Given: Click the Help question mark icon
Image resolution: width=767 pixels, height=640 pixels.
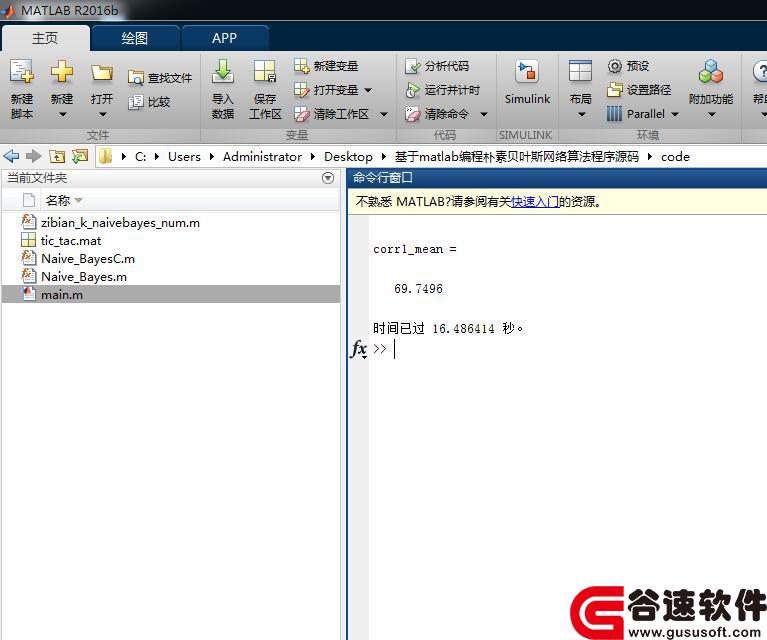Looking at the screenshot, I should coord(760,71).
